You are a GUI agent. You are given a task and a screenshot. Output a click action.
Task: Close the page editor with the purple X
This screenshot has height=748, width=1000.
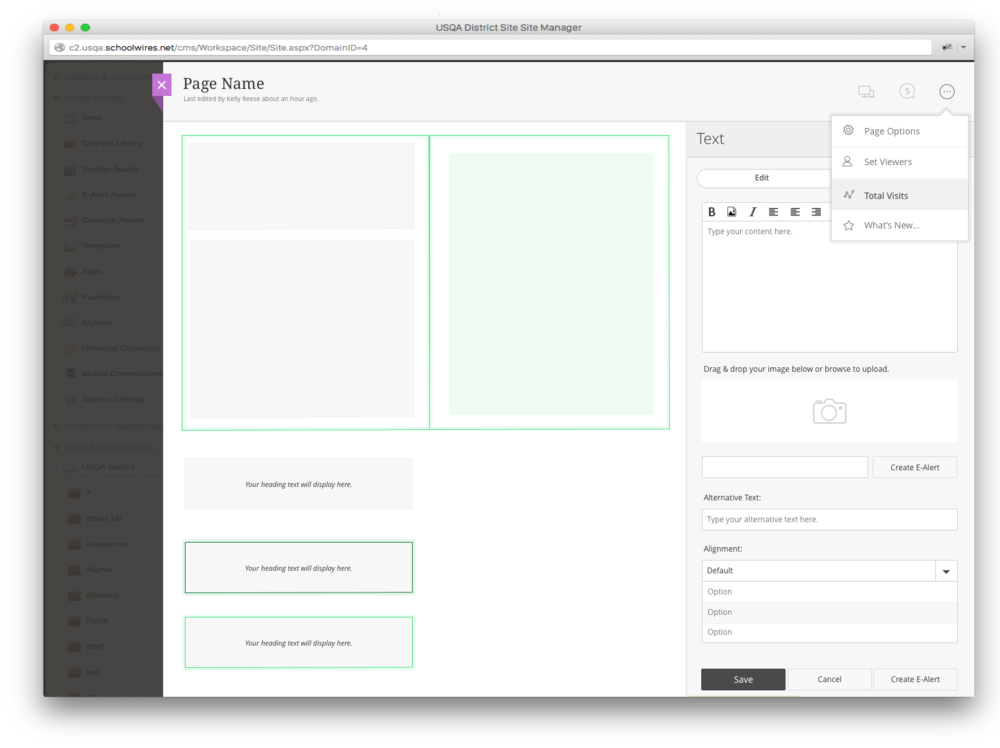point(161,85)
